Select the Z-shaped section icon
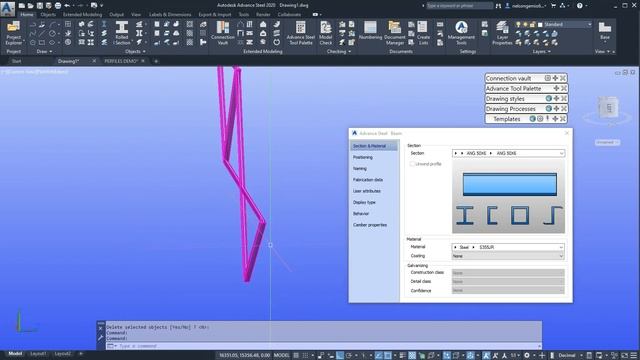The height and width of the screenshot is (360, 640). 553,215
